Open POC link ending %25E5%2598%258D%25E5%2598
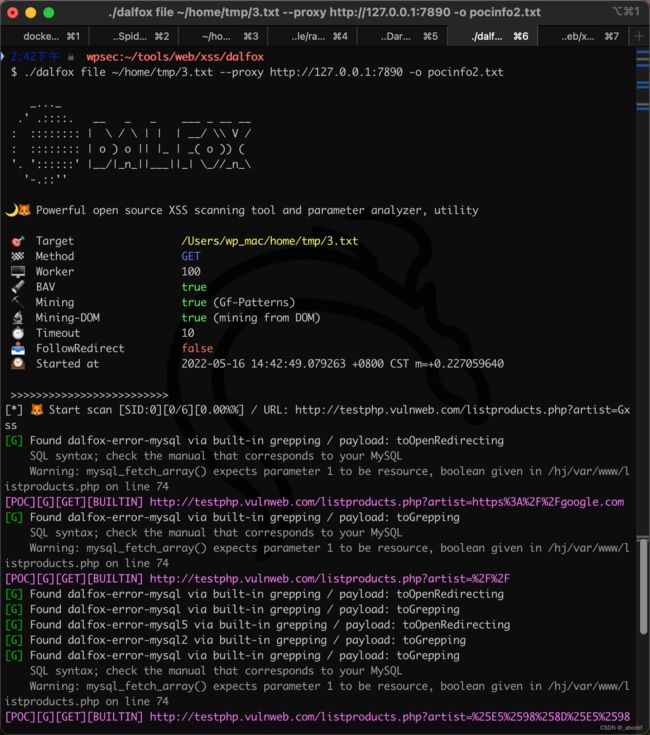Viewport: 650px width, 735px height. (389, 717)
